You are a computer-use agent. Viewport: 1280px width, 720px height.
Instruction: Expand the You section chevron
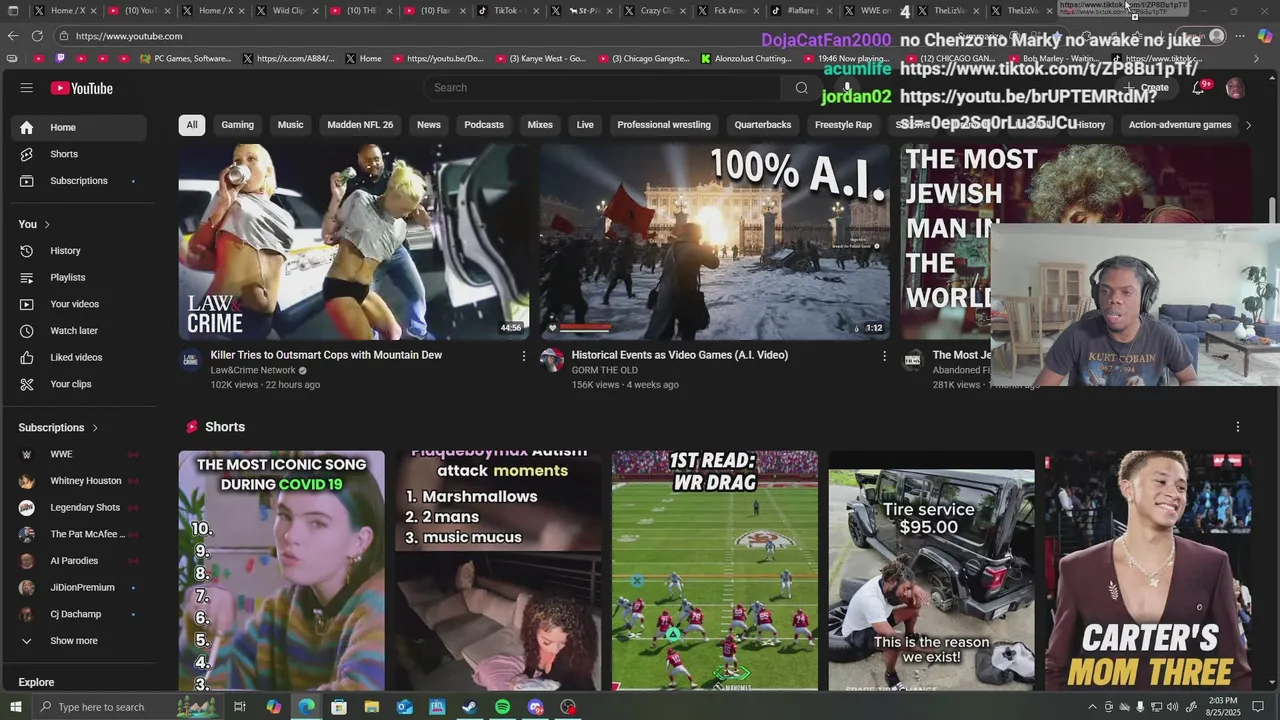tap(47, 224)
